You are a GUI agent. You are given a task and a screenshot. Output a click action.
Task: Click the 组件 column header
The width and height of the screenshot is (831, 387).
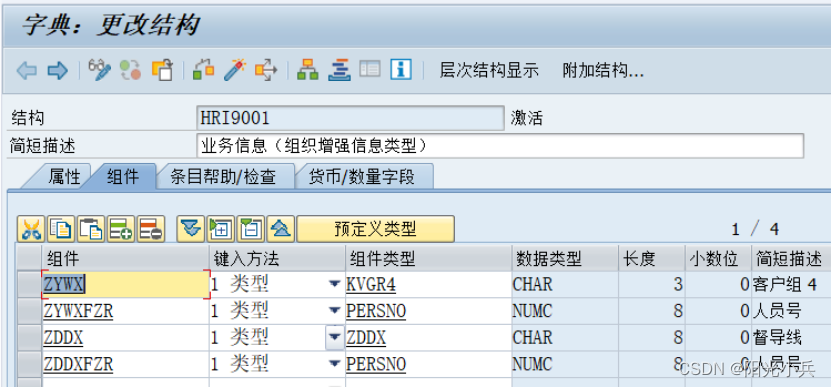126,258
